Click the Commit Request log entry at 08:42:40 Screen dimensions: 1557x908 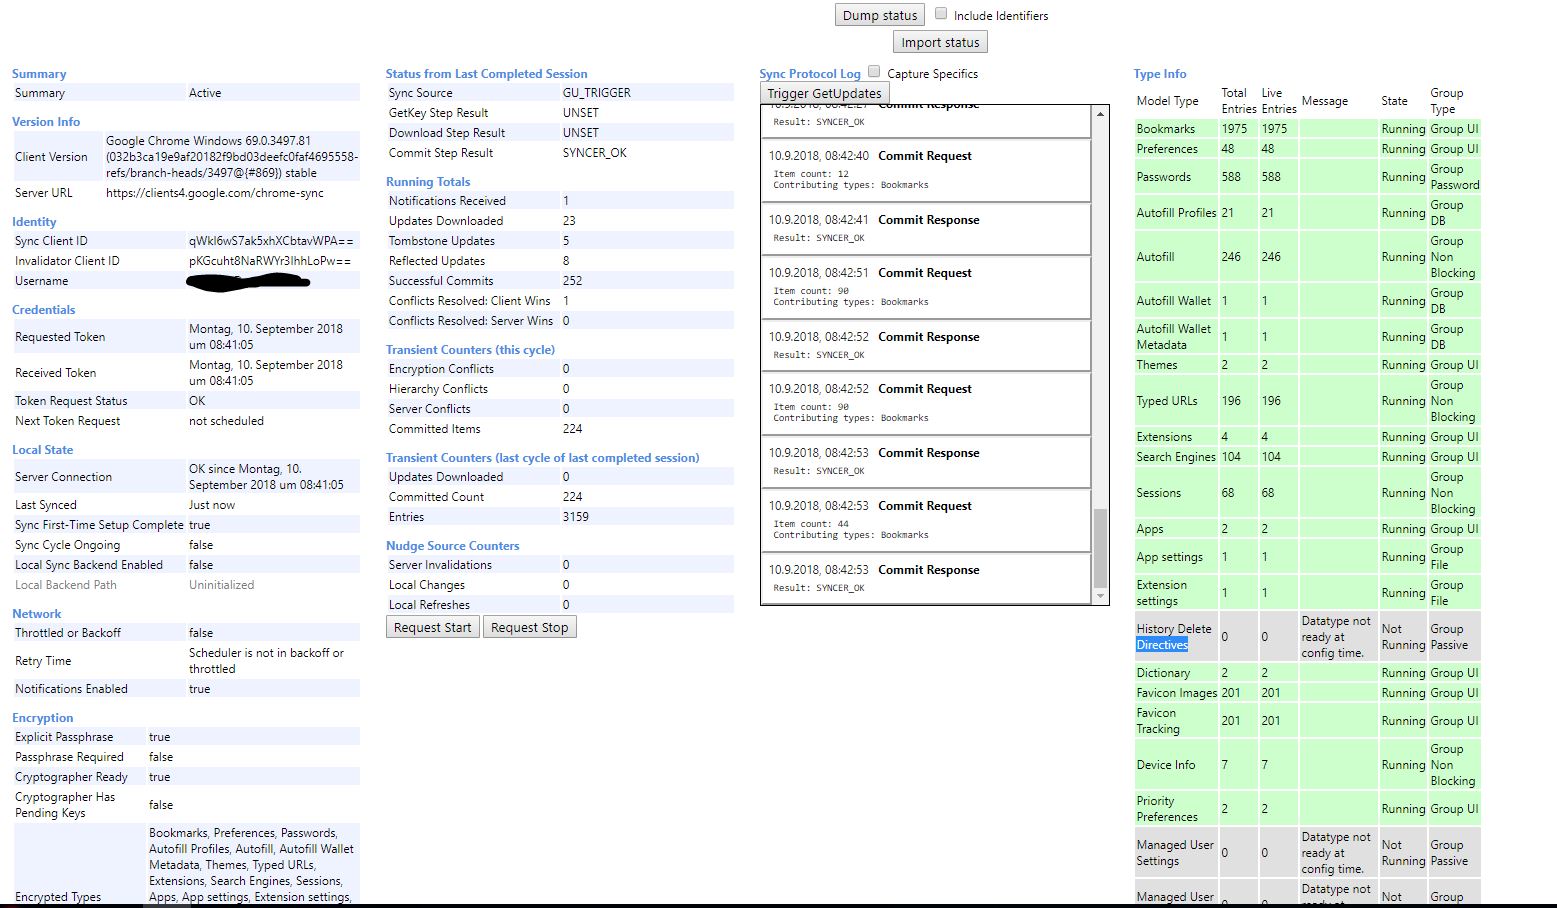coord(925,169)
